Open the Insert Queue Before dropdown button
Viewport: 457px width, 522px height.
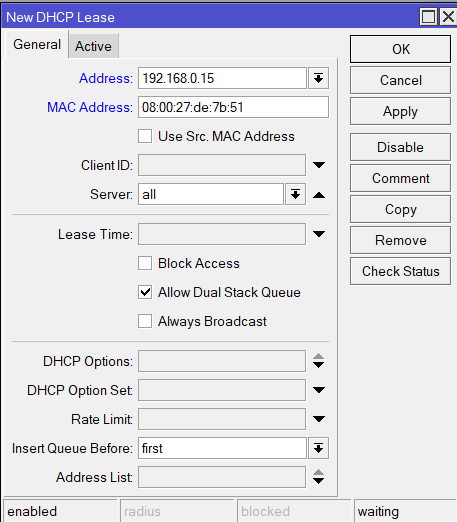pyautogui.click(x=318, y=448)
